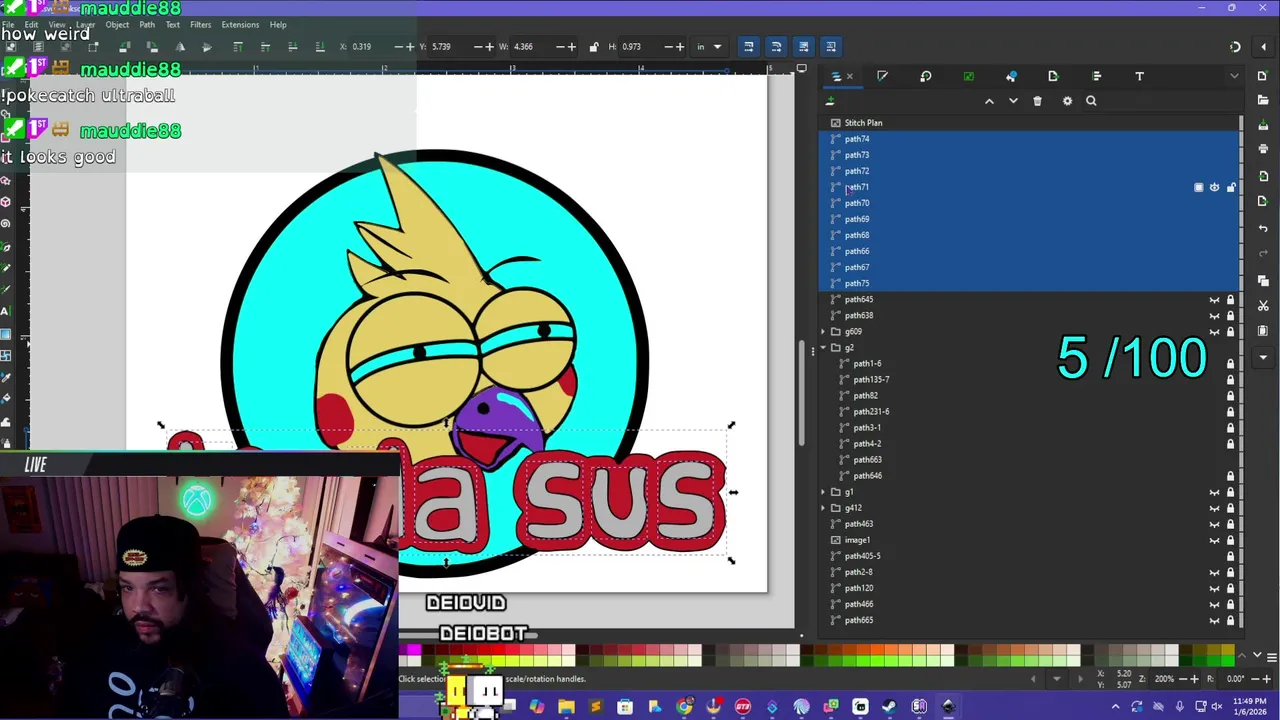Open the units dropdown showing in
1280x720 pixels.
point(709,47)
